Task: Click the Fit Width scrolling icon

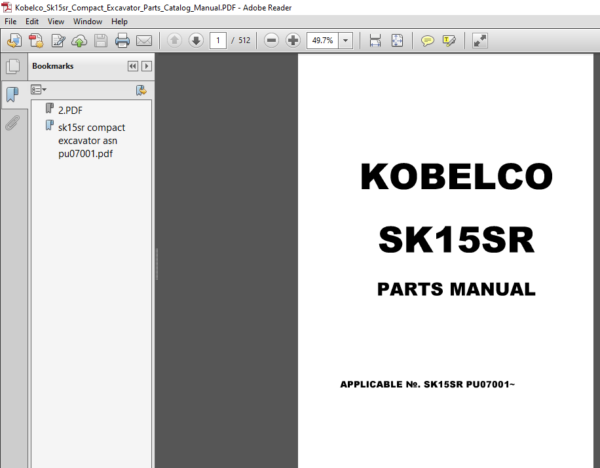Action: click(x=375, y=40)
